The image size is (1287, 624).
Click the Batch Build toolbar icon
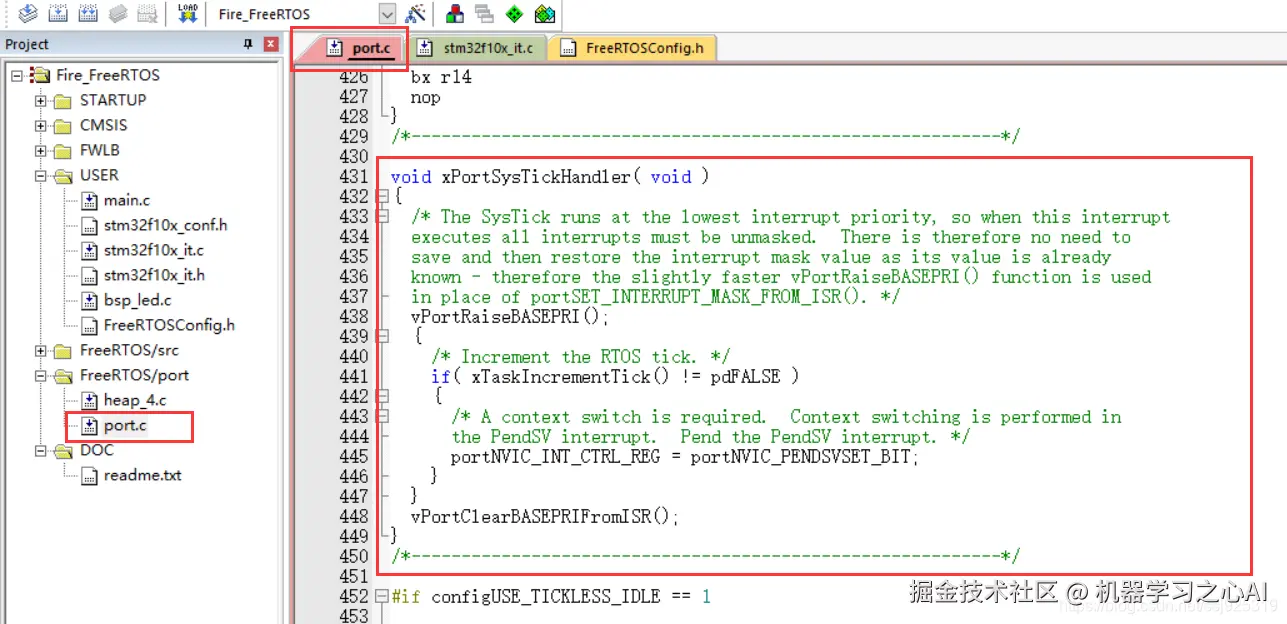(118, 14)
